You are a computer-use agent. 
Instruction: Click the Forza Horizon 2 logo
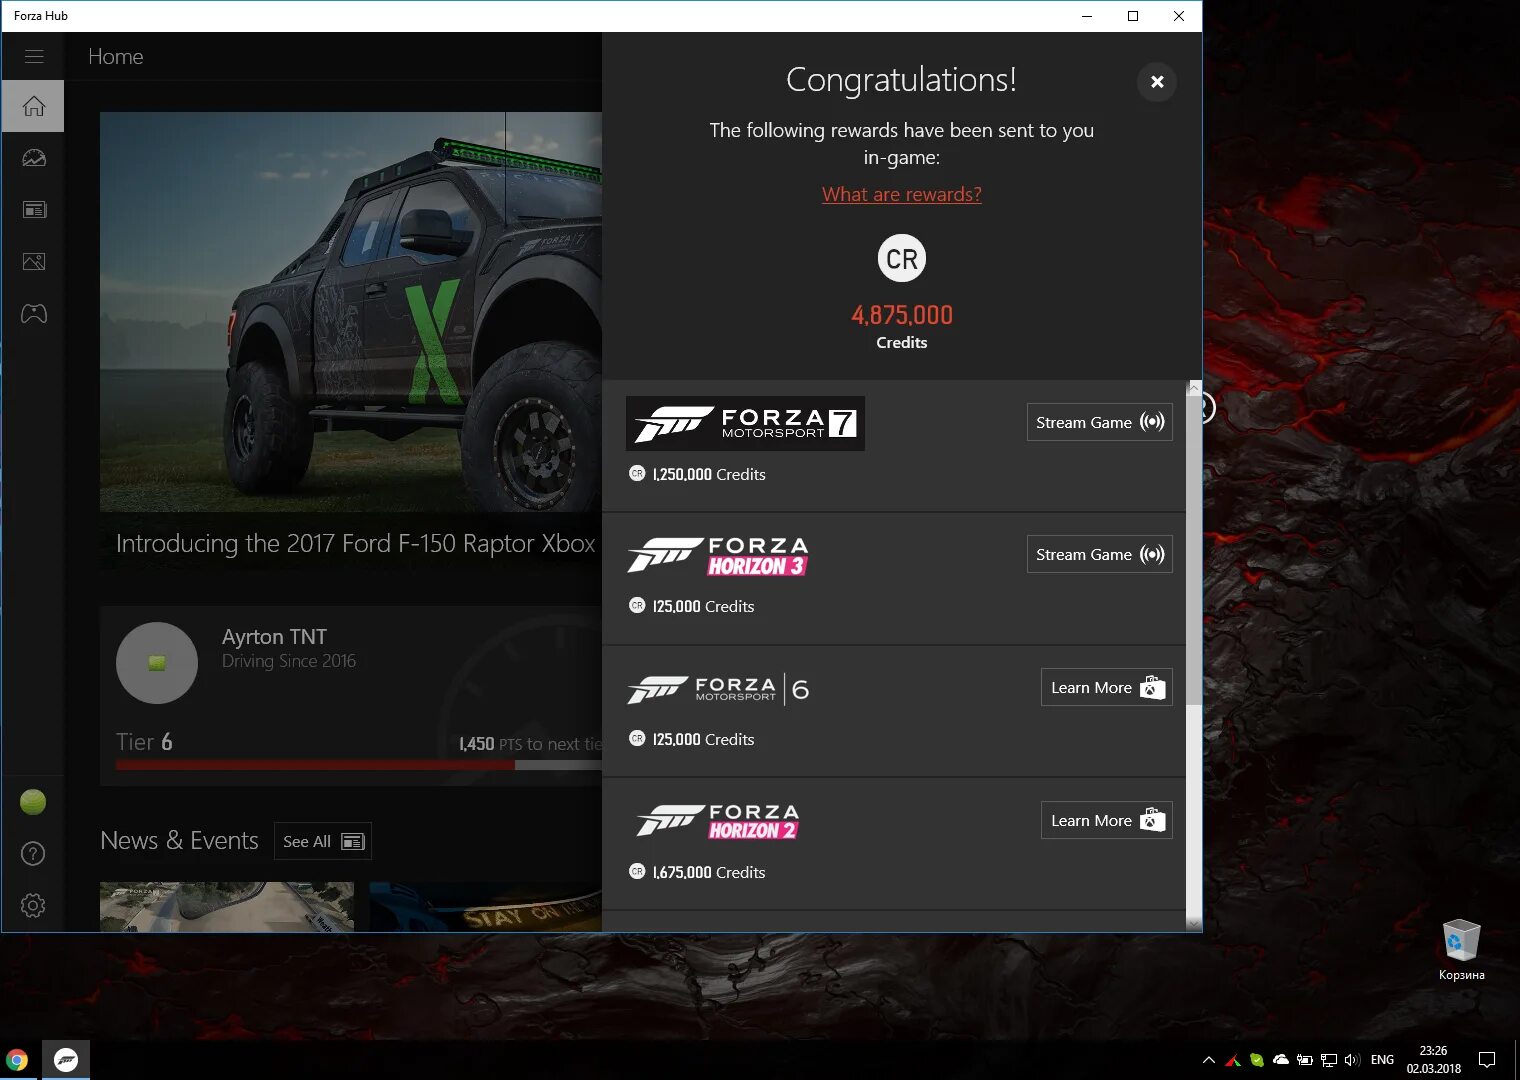(x=718, y=821)
